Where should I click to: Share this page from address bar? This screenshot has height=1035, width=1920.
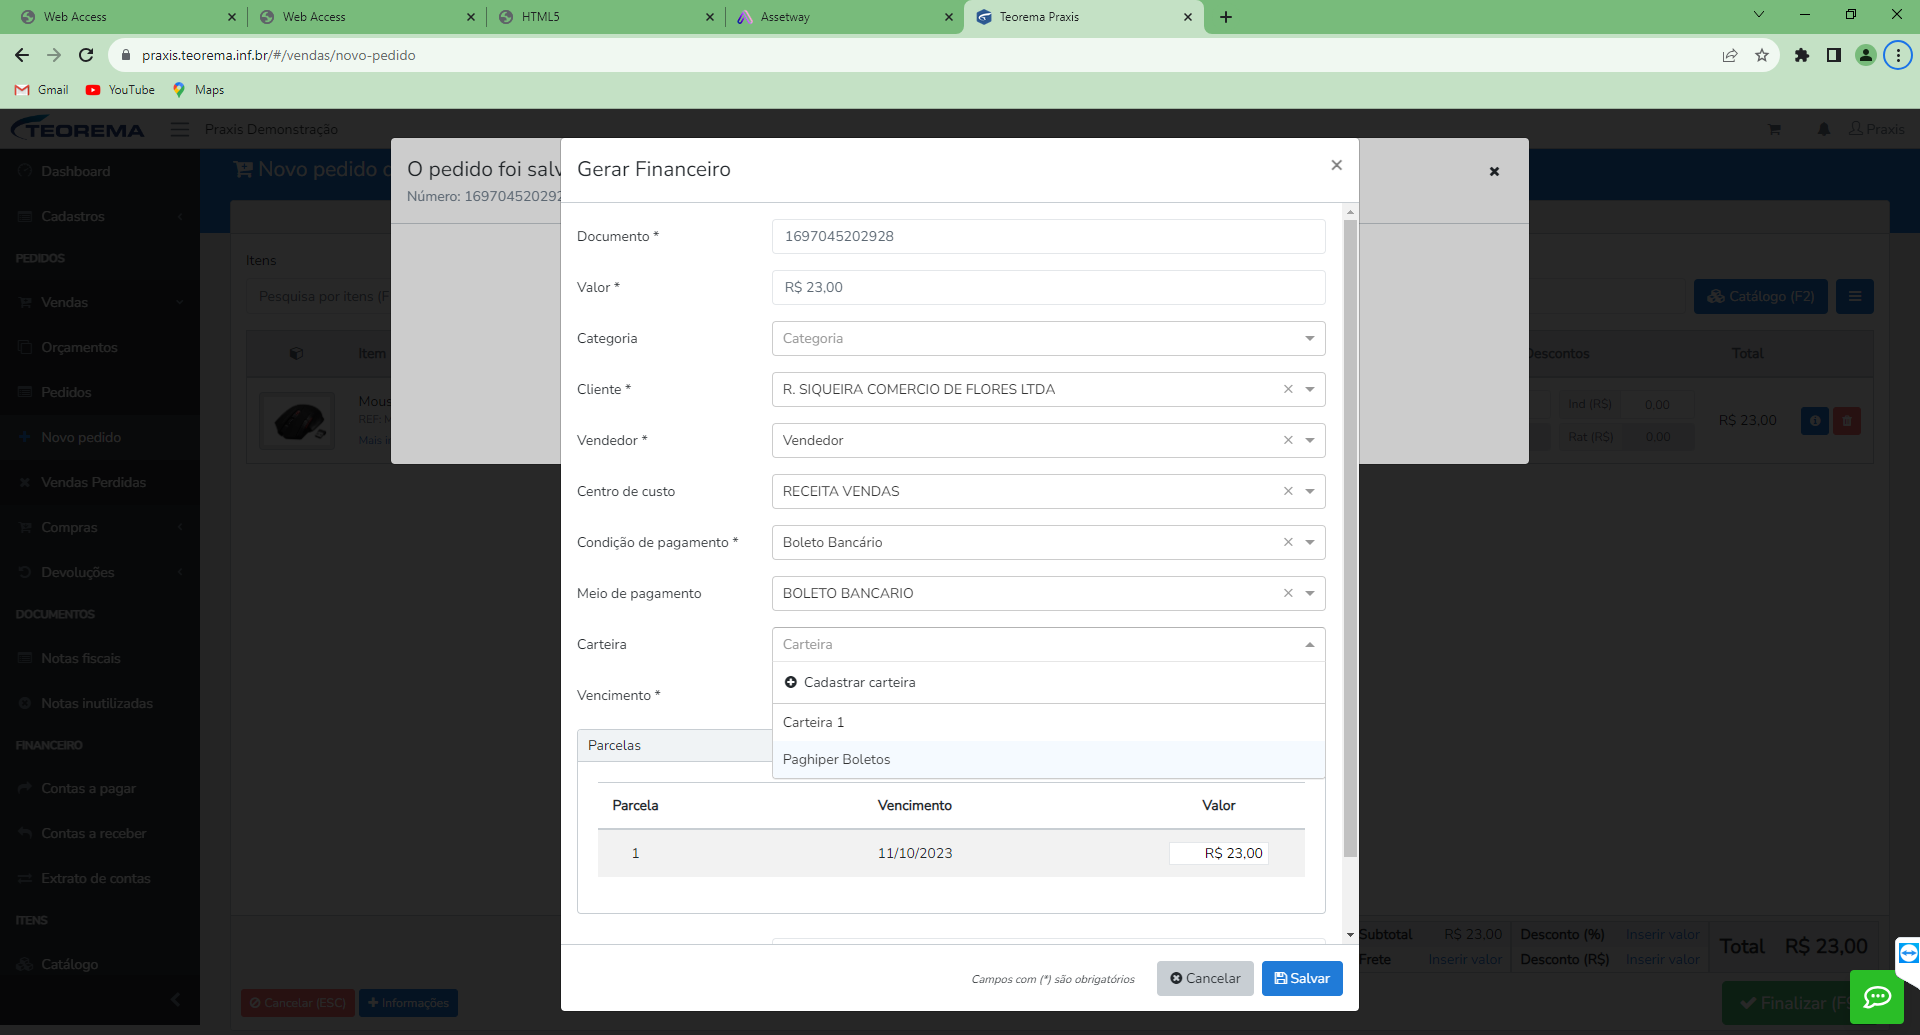1730,55
